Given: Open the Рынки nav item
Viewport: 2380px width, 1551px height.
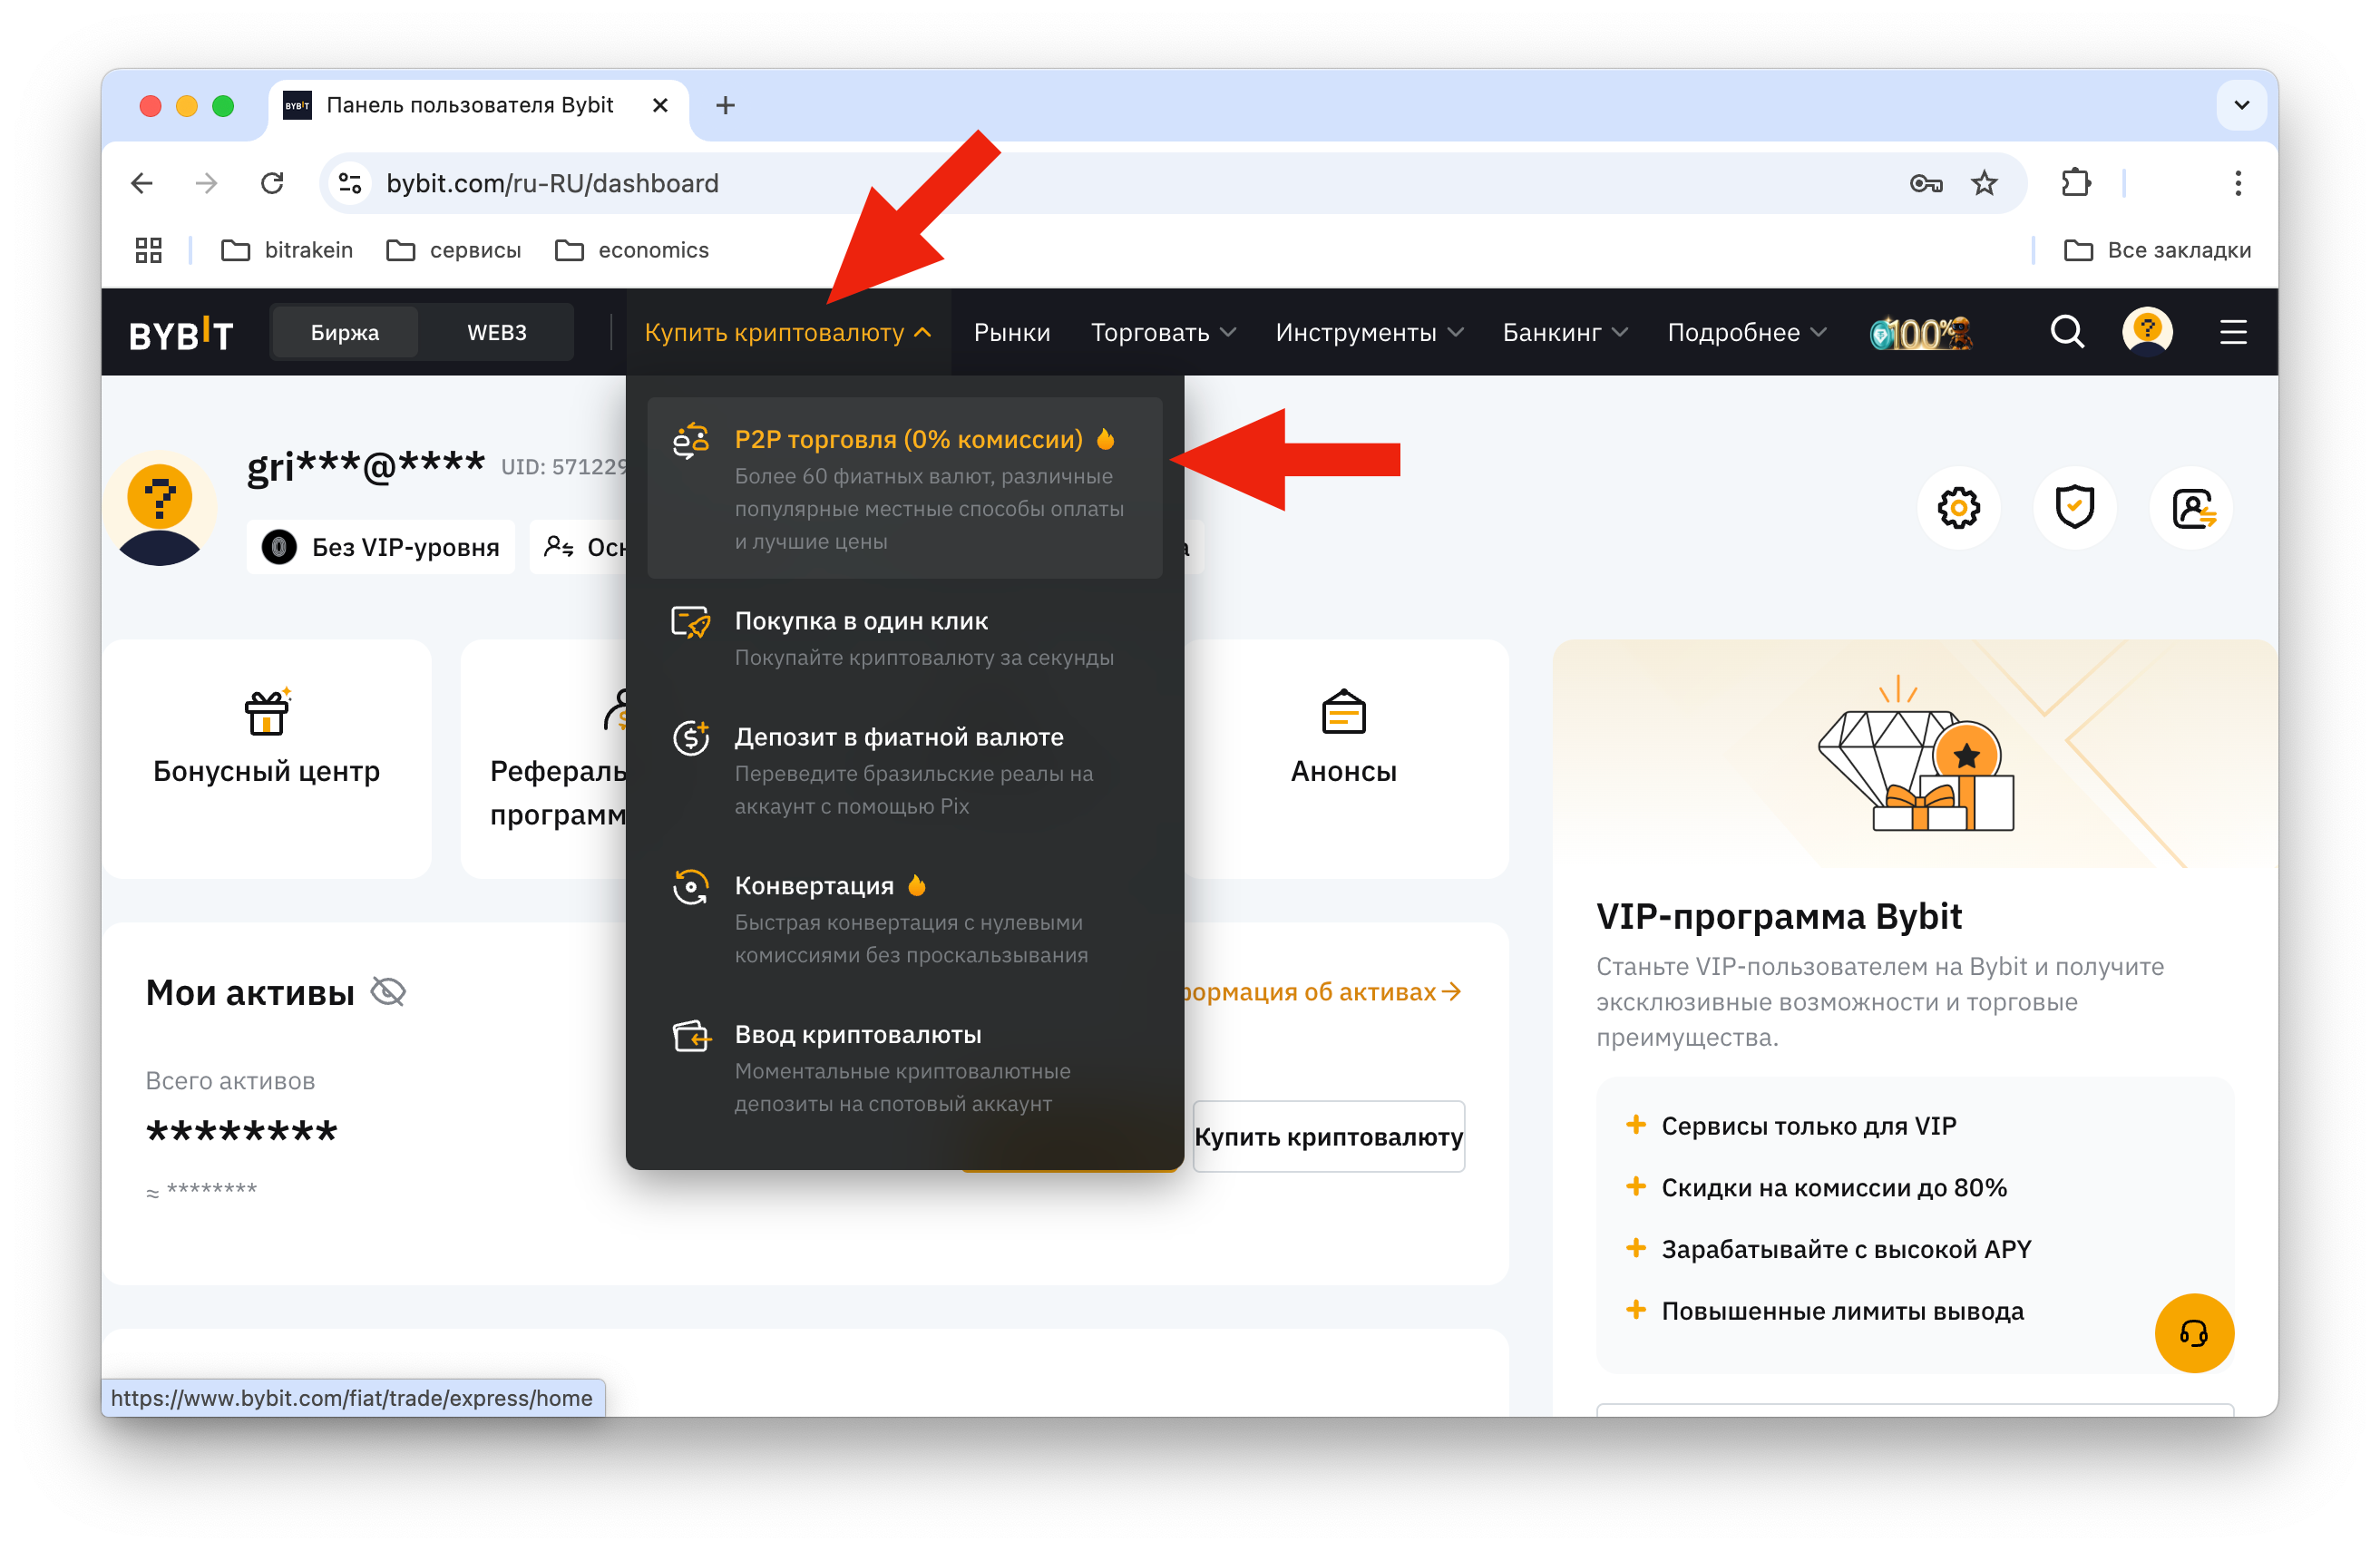Looking at the screenshot, I should [1012, 332].
